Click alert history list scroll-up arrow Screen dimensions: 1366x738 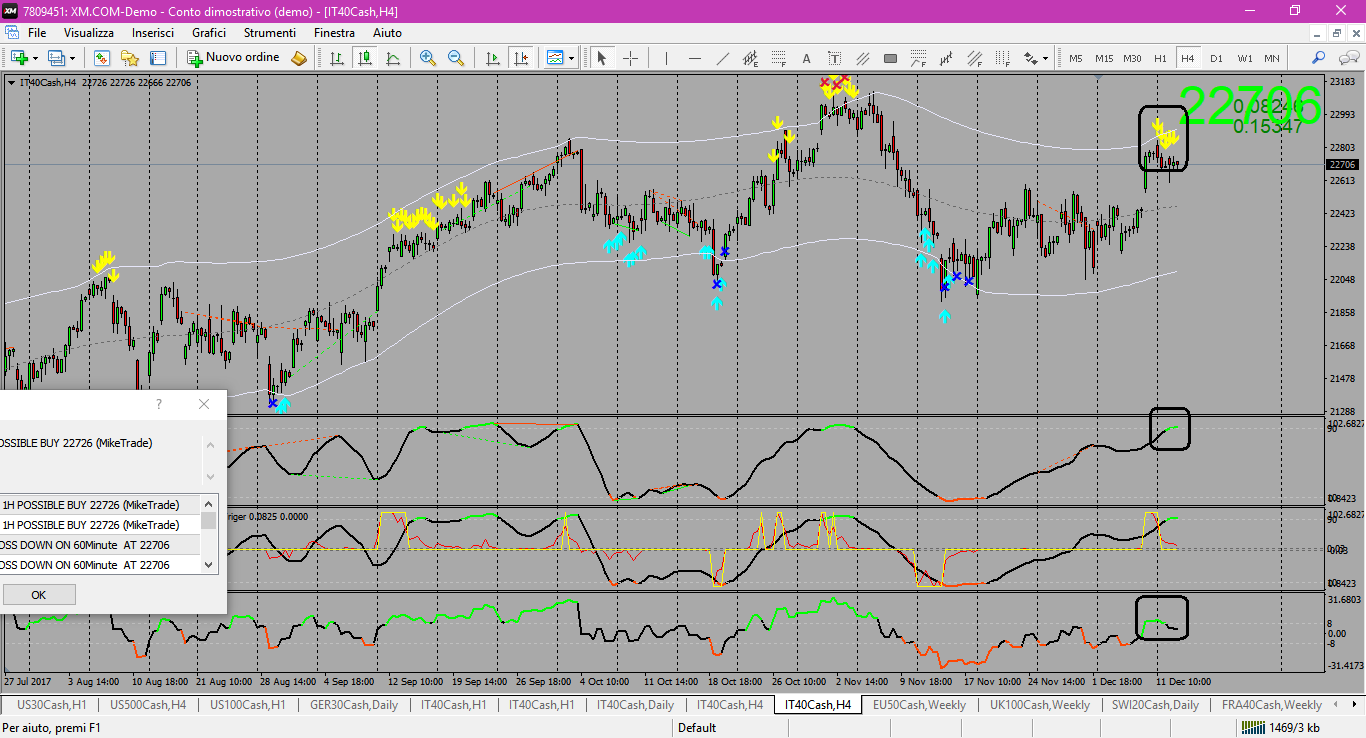point(209,504)
